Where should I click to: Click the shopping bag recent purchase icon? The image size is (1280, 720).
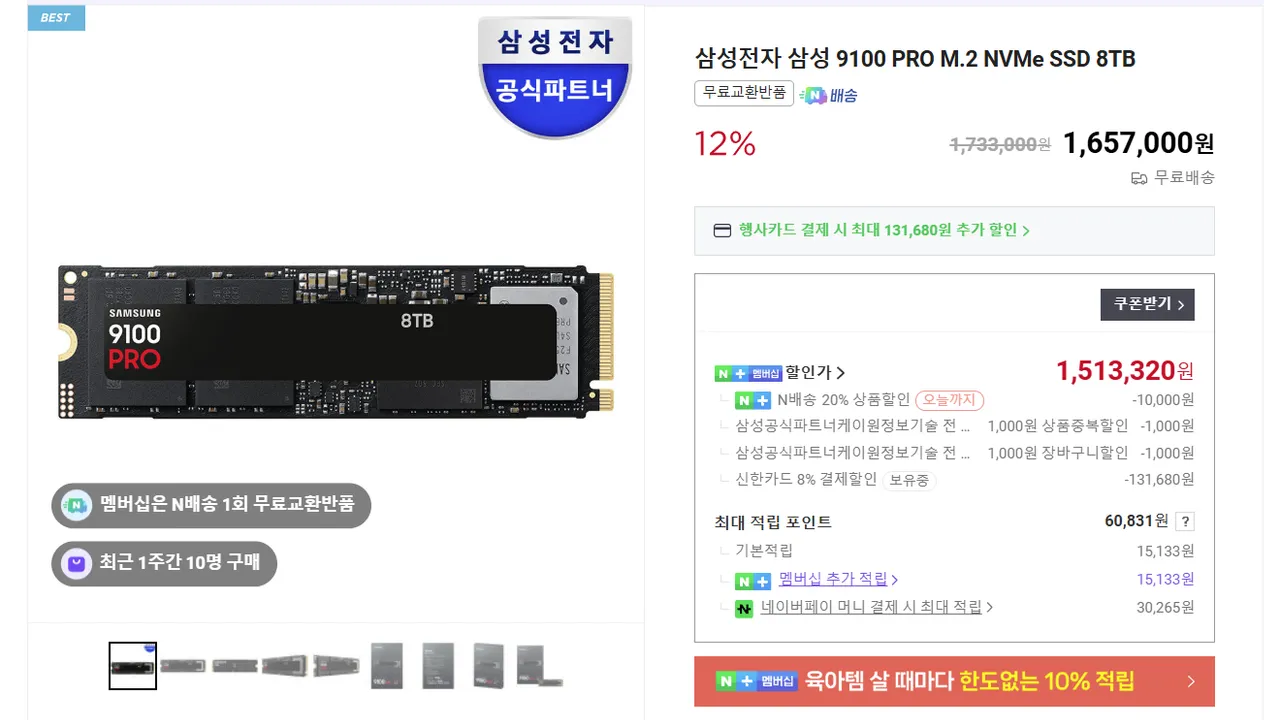[77, 564]
